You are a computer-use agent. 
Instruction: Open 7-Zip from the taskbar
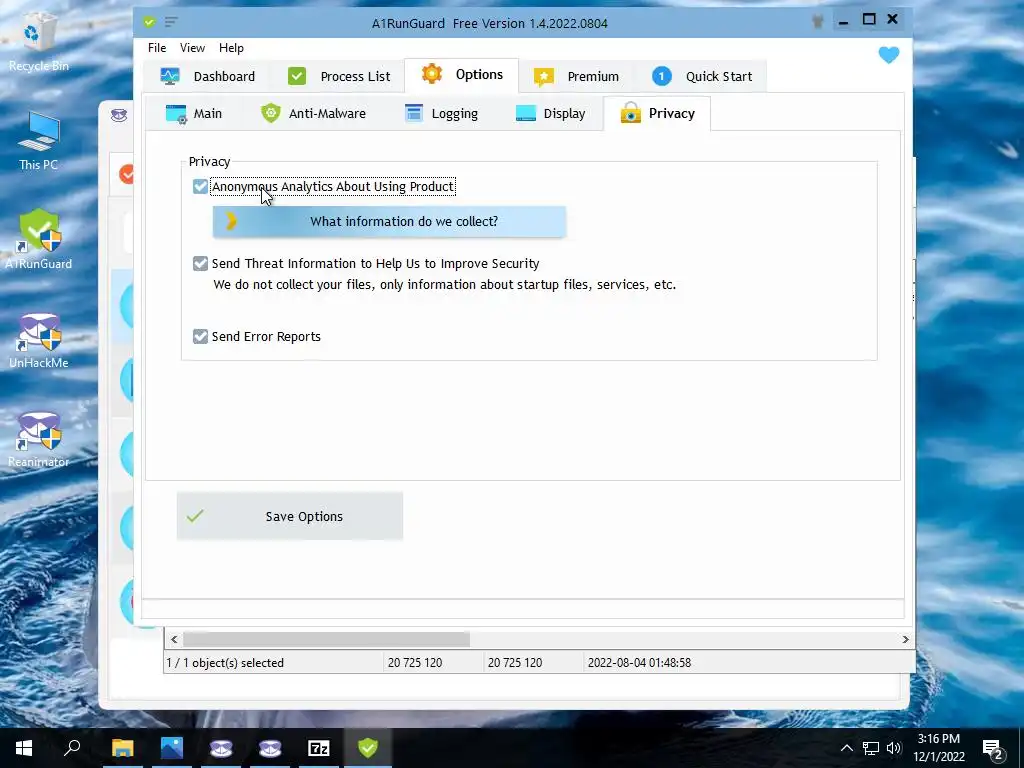[319, 748]
